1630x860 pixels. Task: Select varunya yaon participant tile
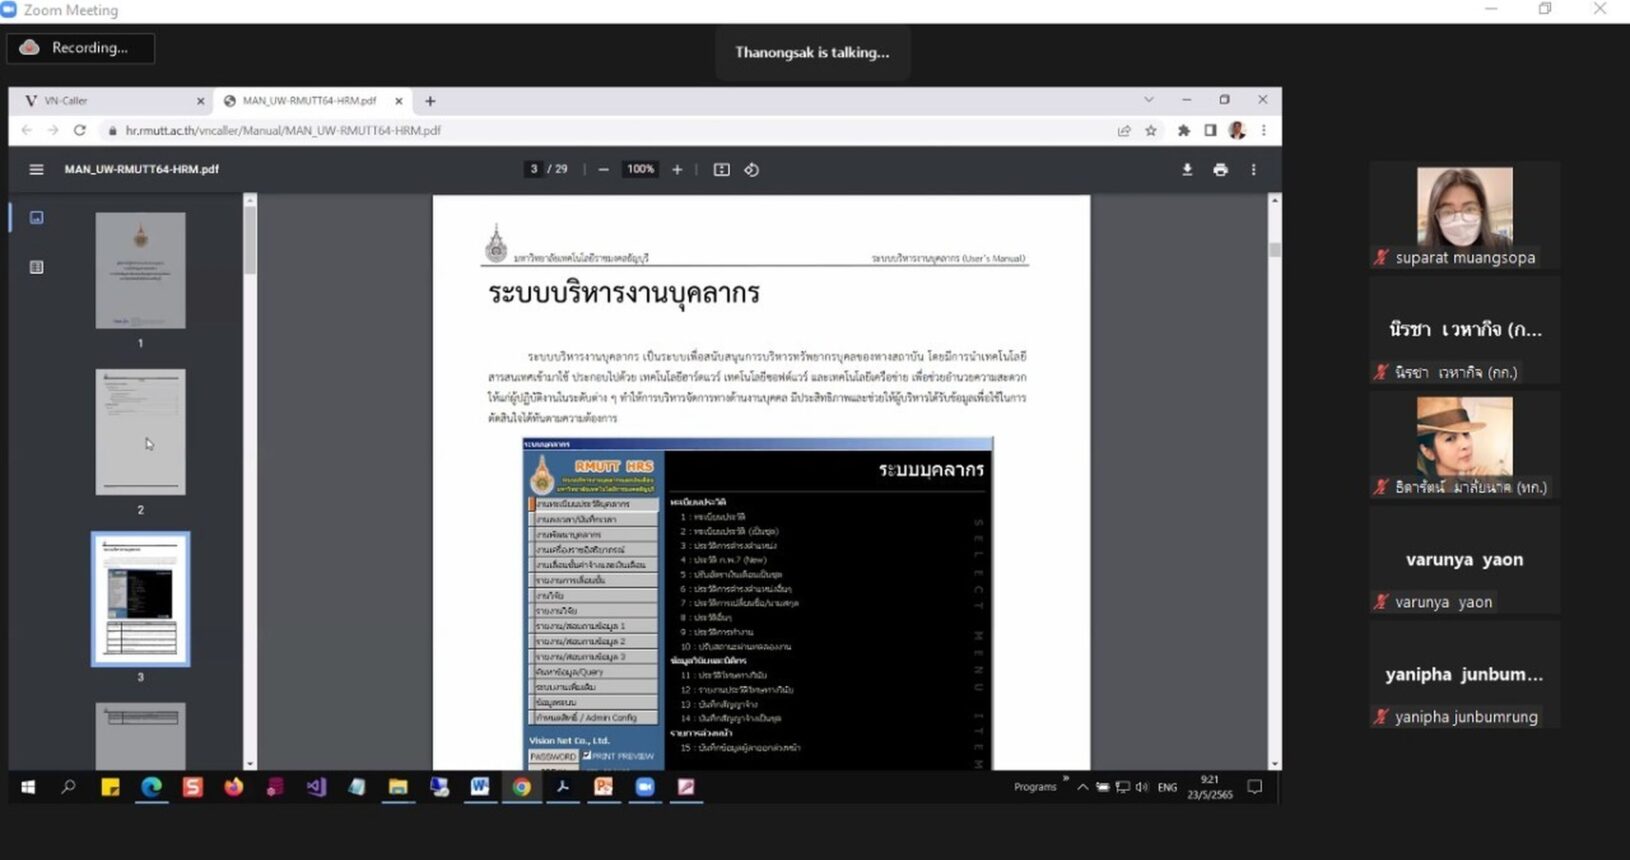pos(1464,560)
